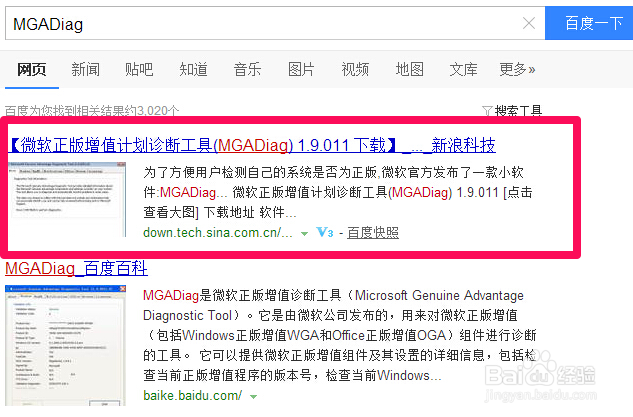
Task: Open the 微软正版增值计划诊断工具 新浪科技 result link
Action: tap(252, 145)
